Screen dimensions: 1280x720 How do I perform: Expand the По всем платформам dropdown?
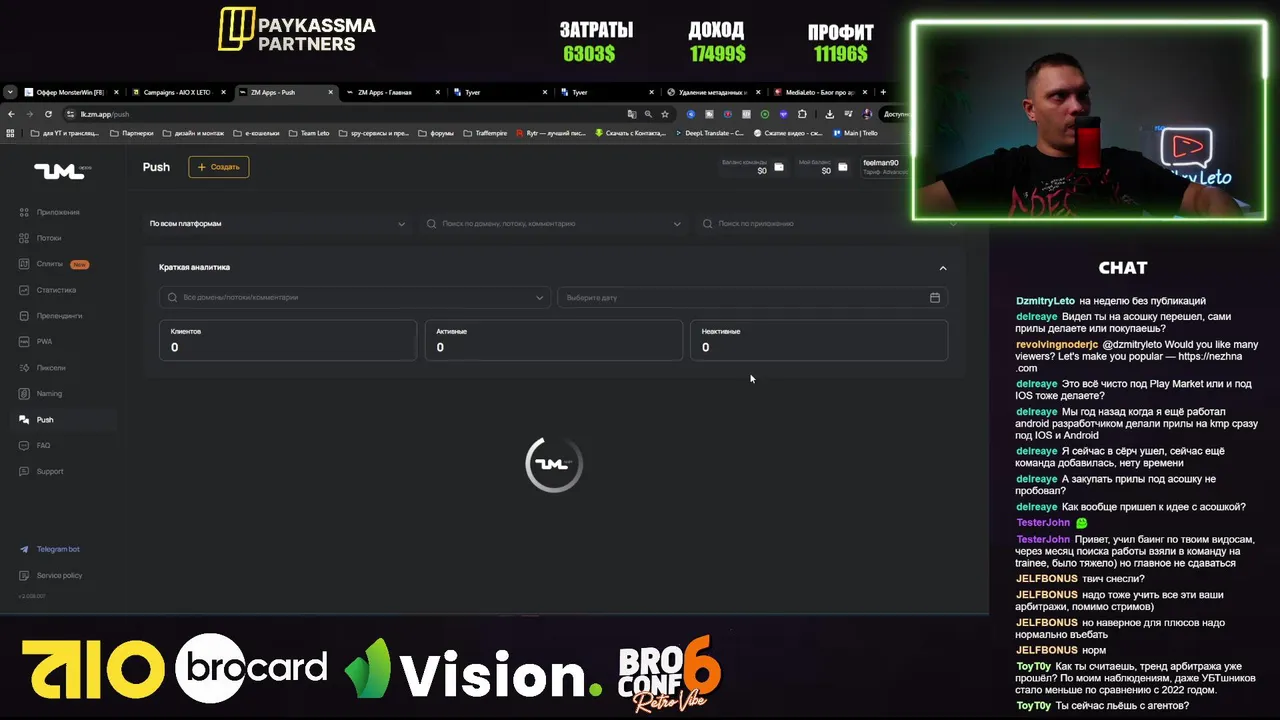277,224
